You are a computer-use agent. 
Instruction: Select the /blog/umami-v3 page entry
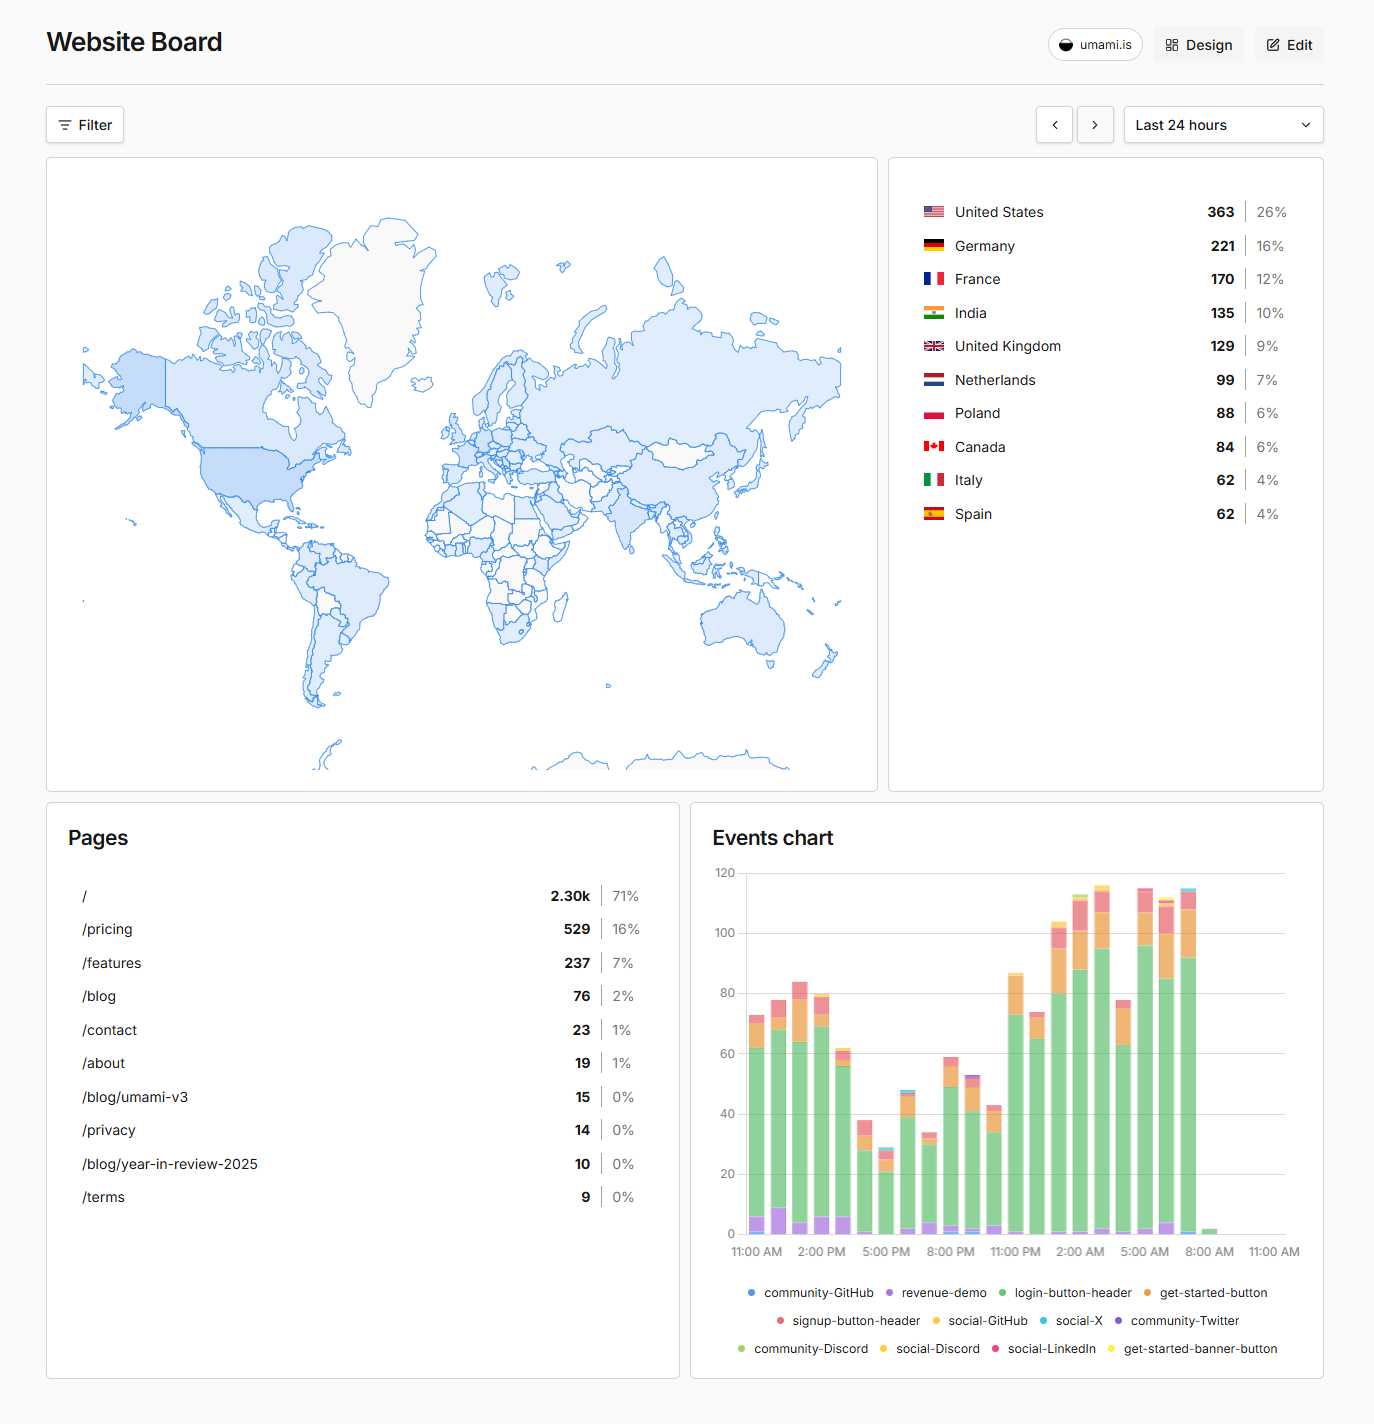tap(135, 1097)
